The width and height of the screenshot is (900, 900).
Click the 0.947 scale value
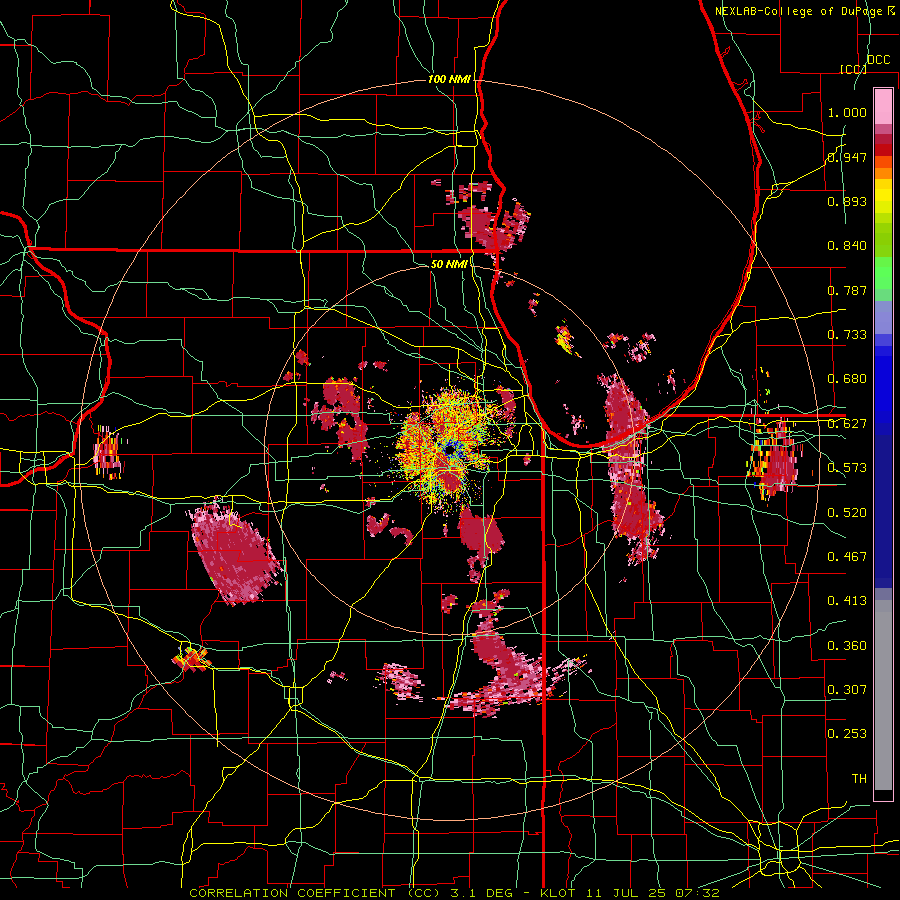pyautogui.click(x=847, y=157)
